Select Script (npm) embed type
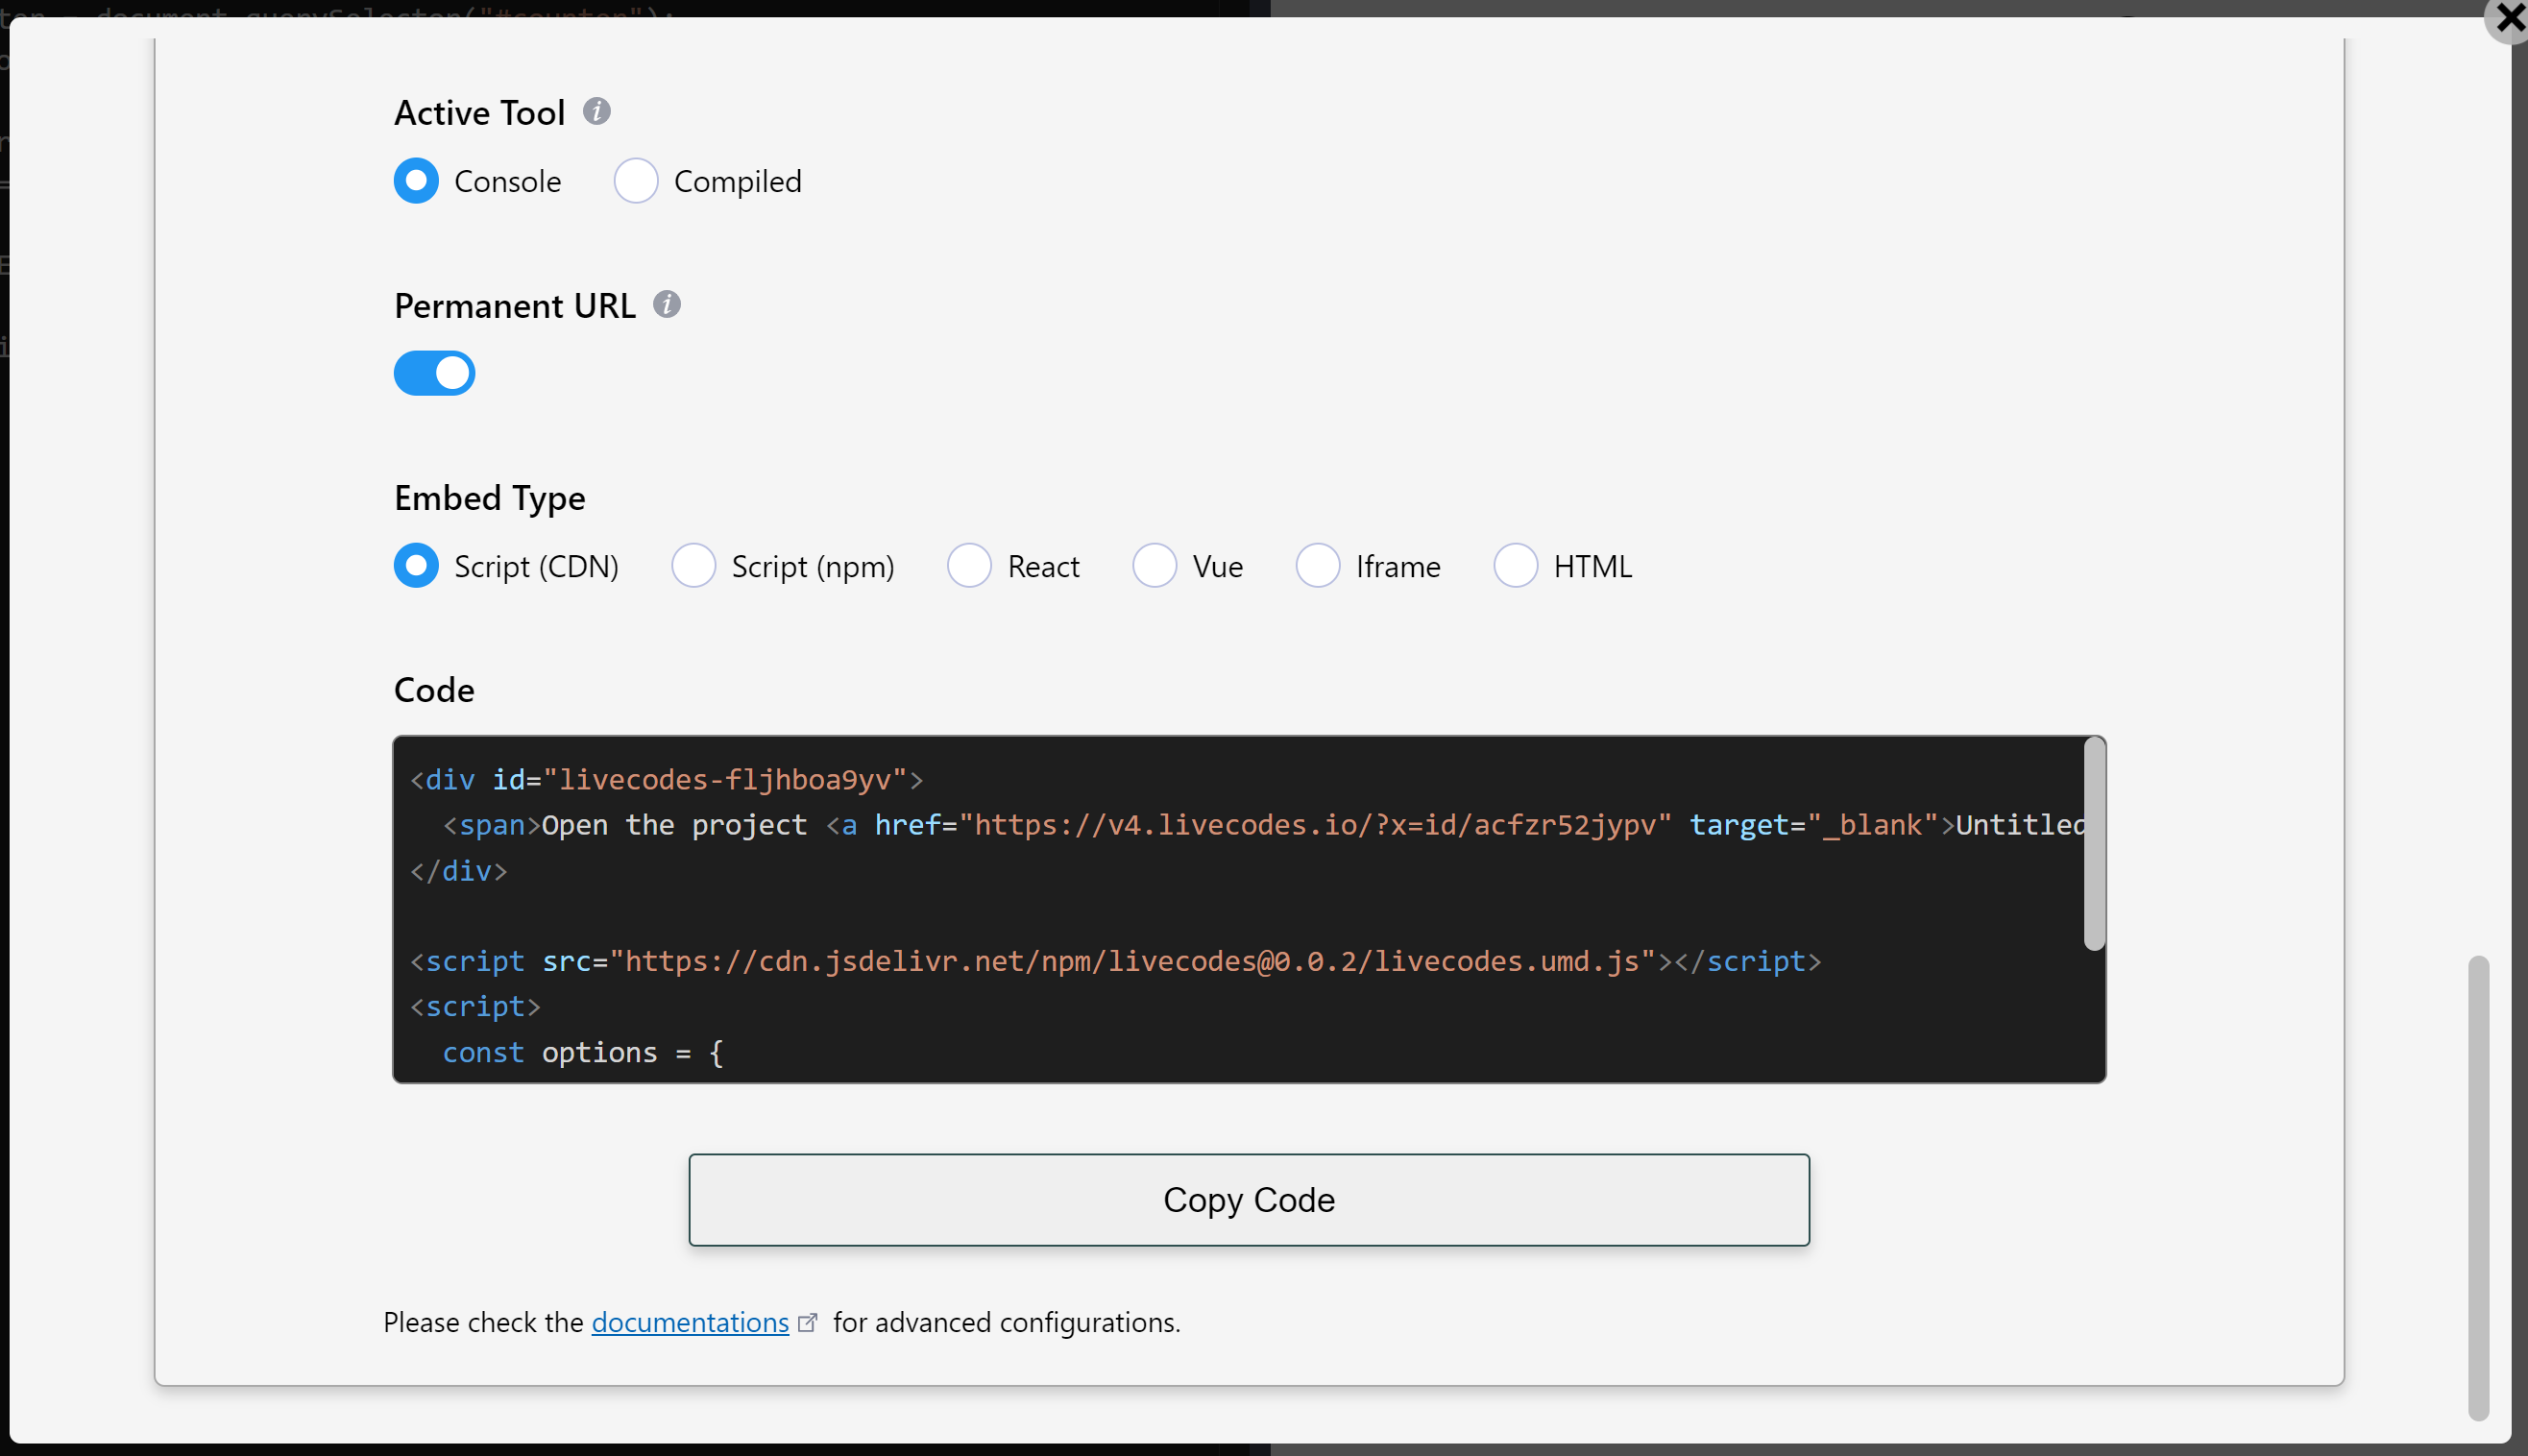The width and height of the screenshot is (2528, 1456). point(694,565)
